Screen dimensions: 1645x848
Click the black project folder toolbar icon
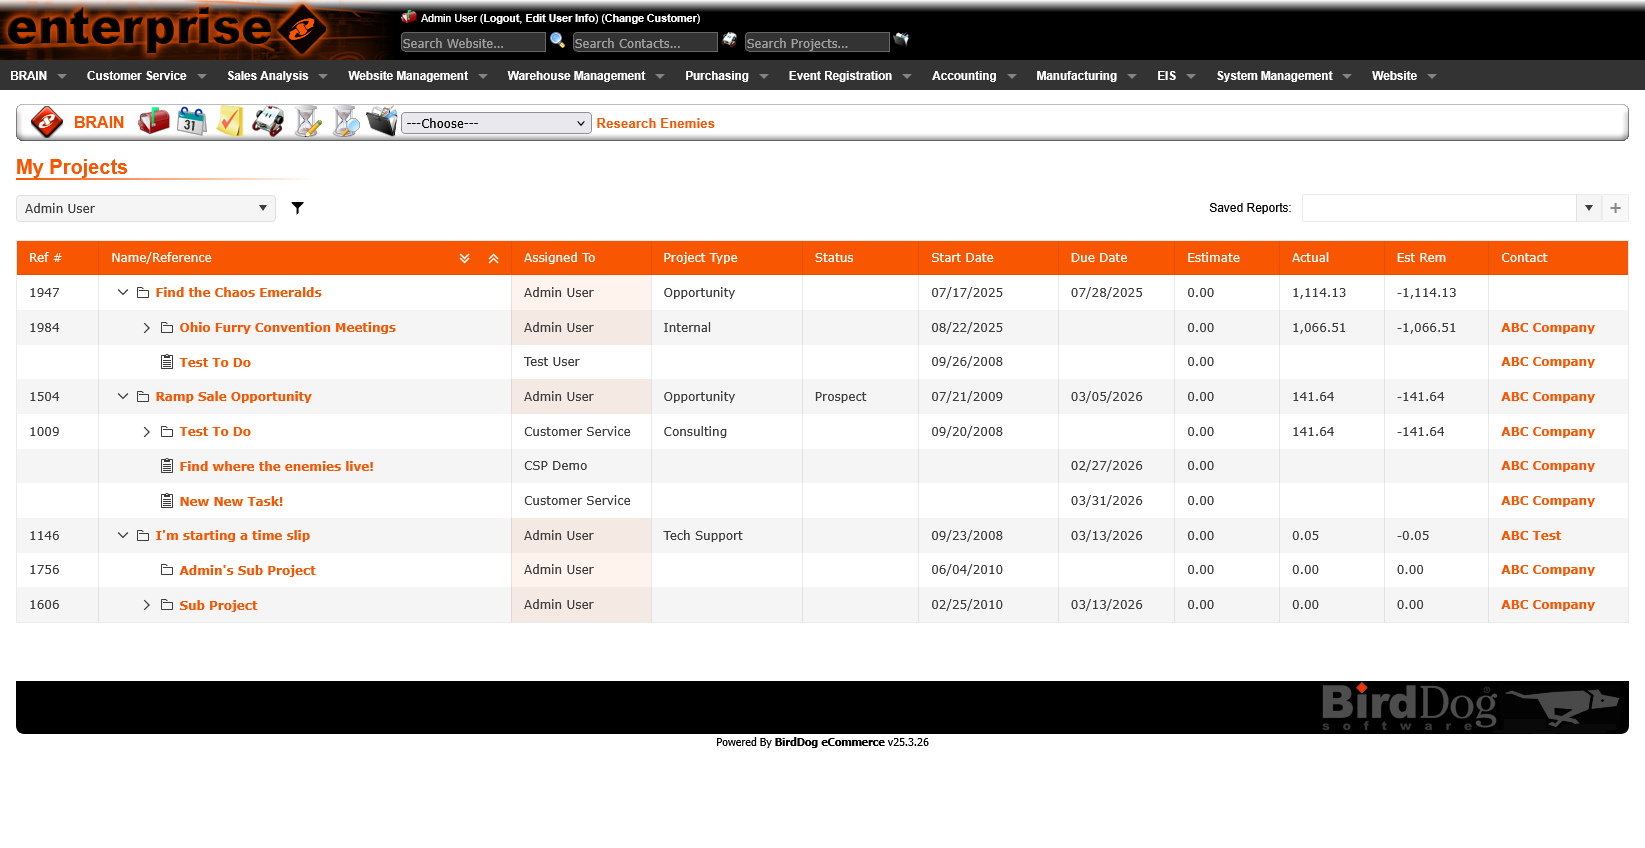click(382, 122)
